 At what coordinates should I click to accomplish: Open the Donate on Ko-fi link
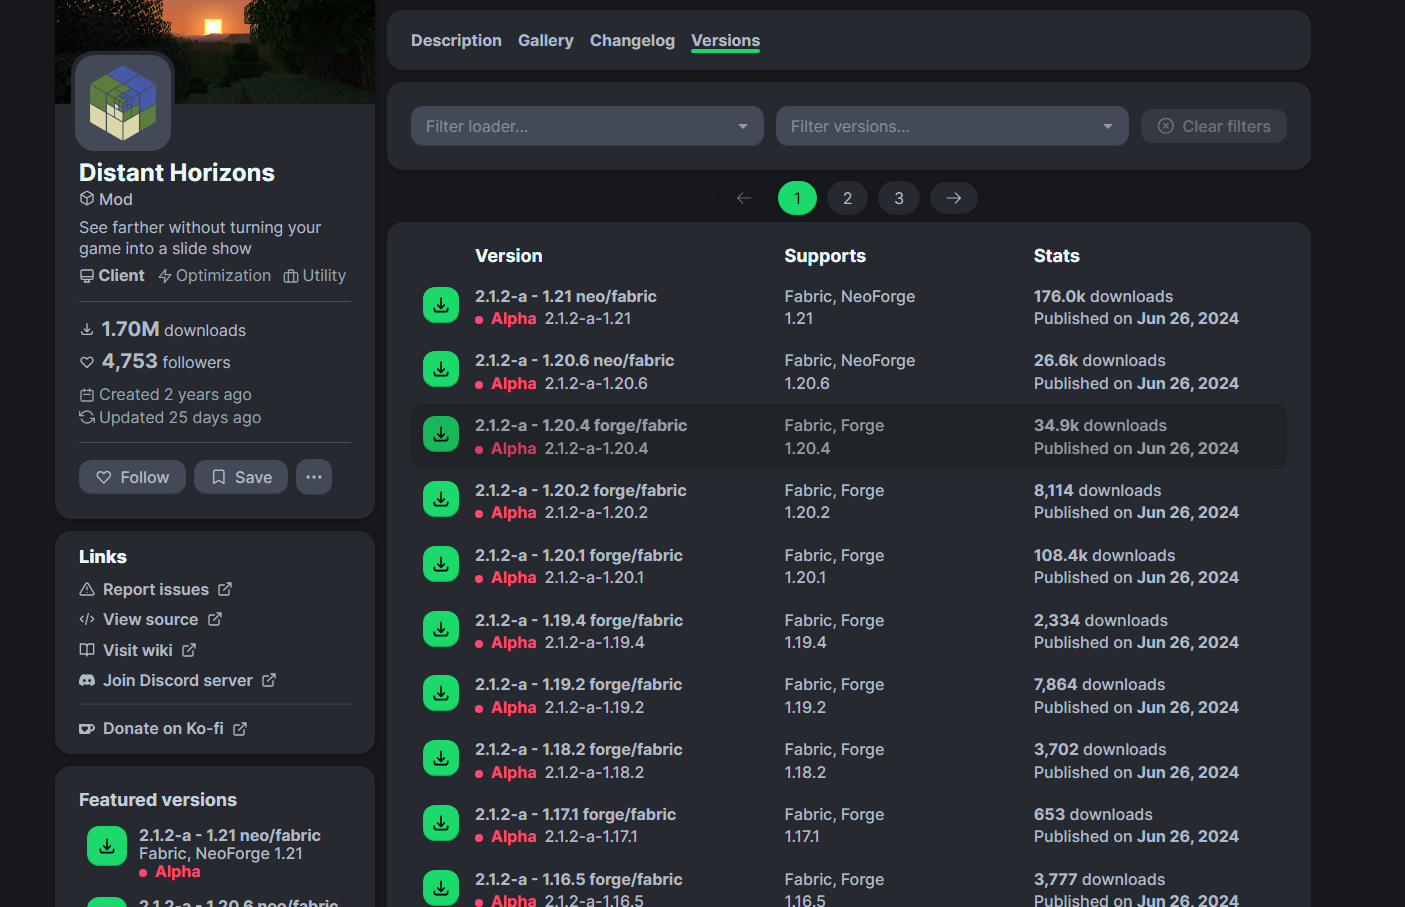(x=163, y=729)
